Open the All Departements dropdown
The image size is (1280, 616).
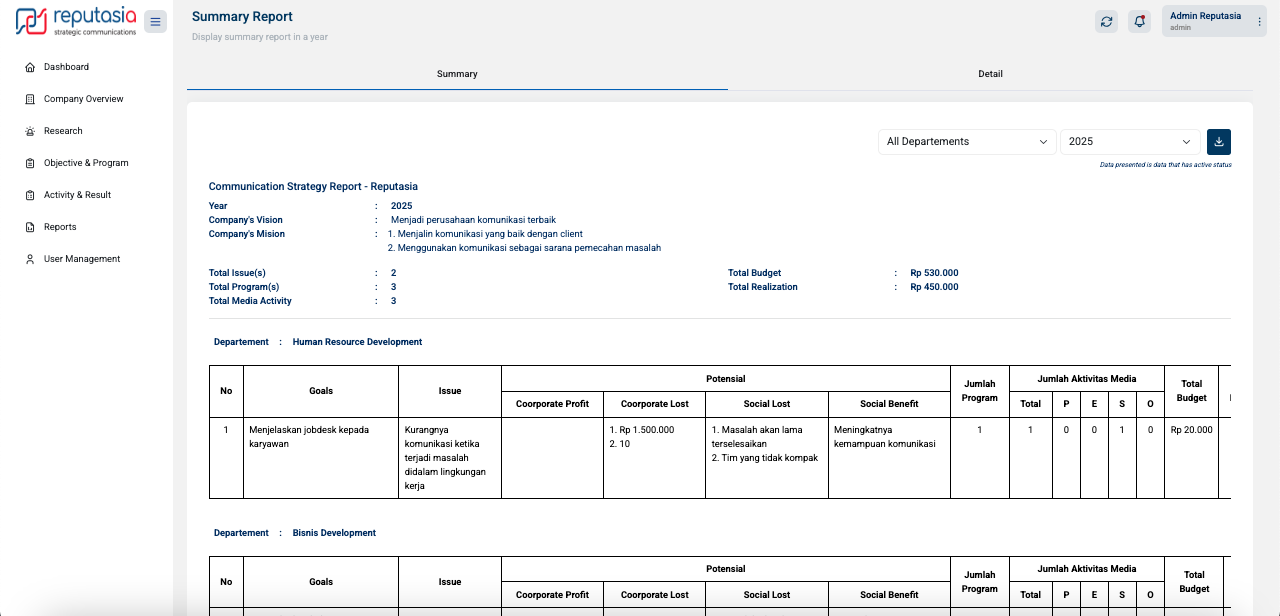point(966,142)
